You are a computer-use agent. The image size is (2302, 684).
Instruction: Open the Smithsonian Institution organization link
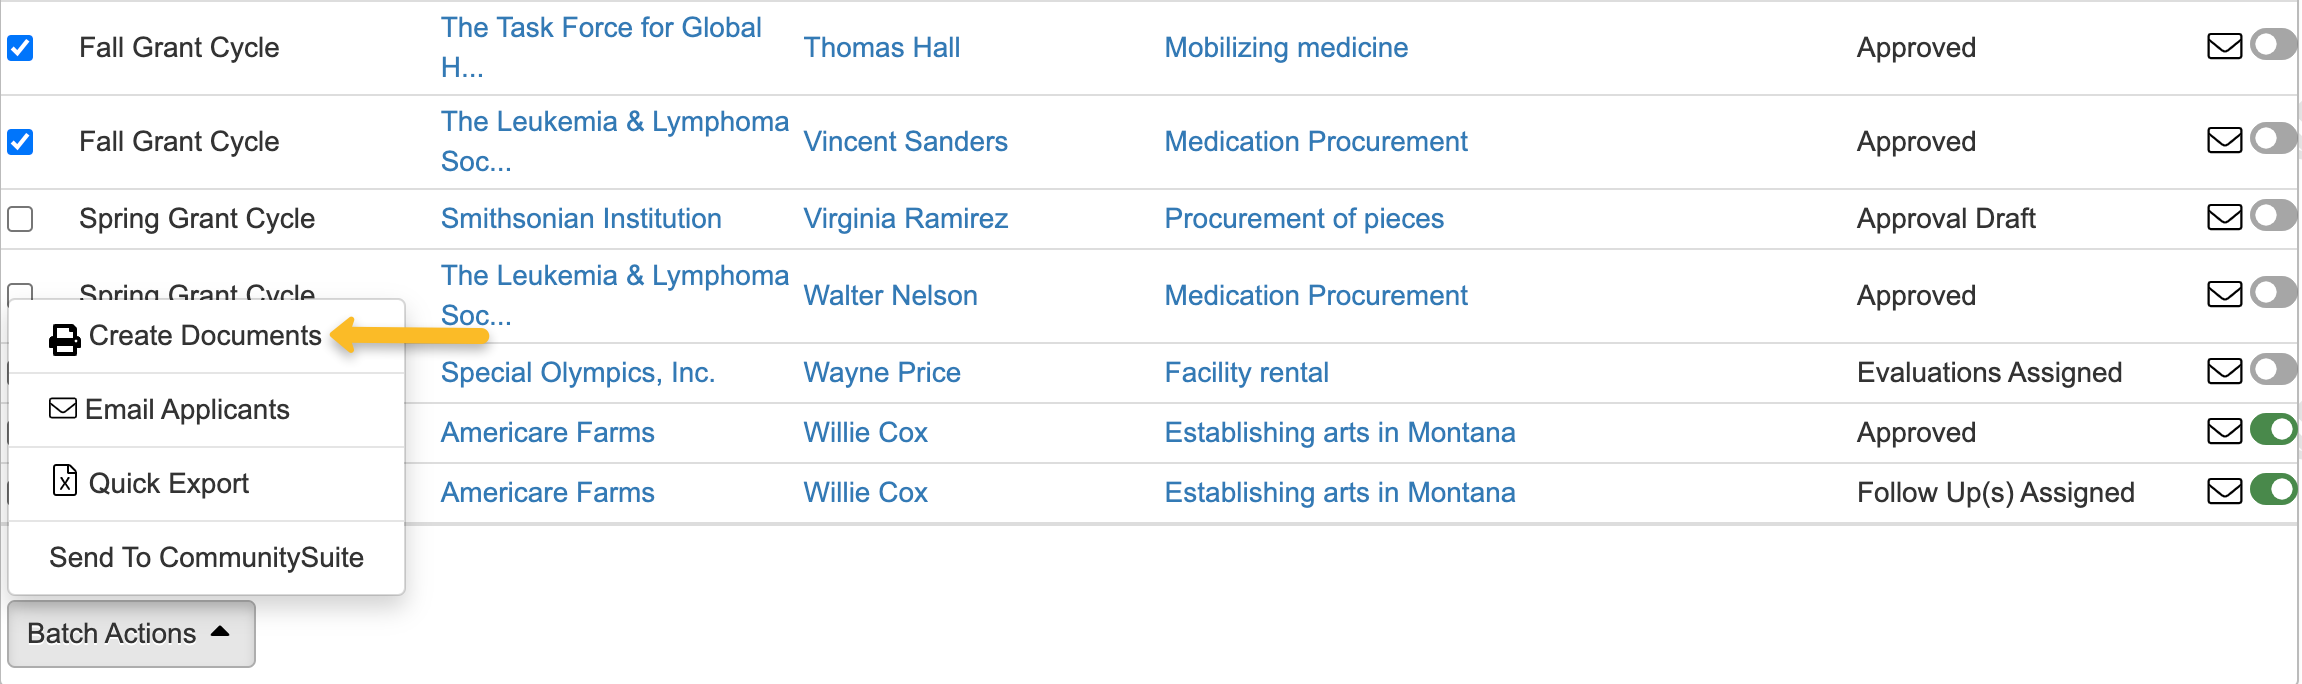point(581,218)
